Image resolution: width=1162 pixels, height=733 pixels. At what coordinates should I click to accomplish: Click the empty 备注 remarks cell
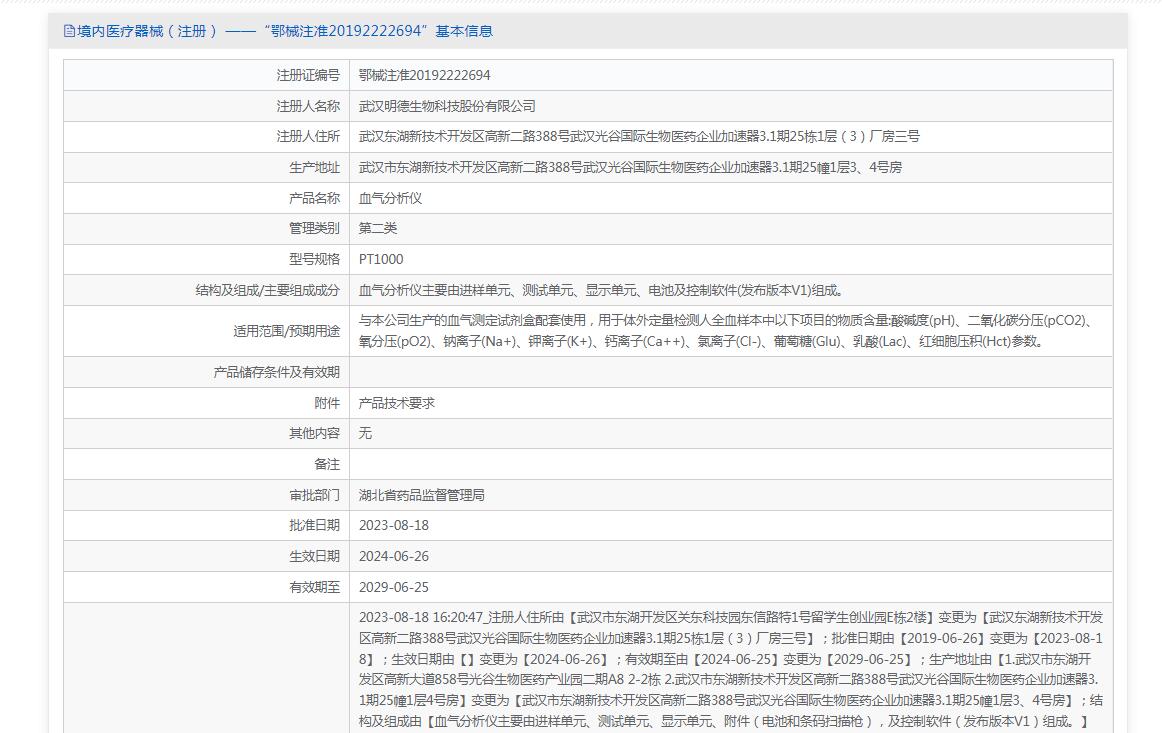click(730, 464)
